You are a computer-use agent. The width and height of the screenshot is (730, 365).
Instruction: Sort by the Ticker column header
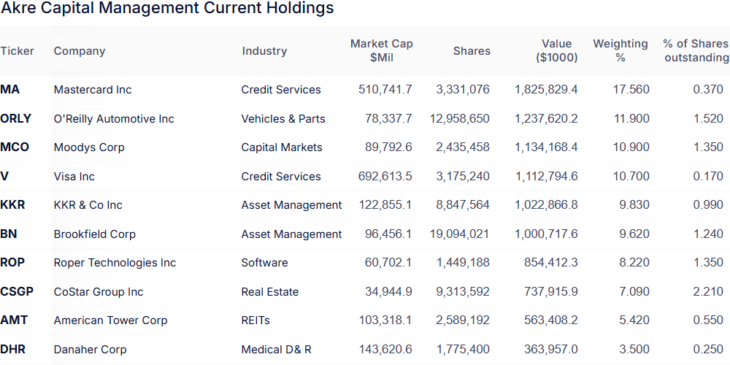point(17,51)
